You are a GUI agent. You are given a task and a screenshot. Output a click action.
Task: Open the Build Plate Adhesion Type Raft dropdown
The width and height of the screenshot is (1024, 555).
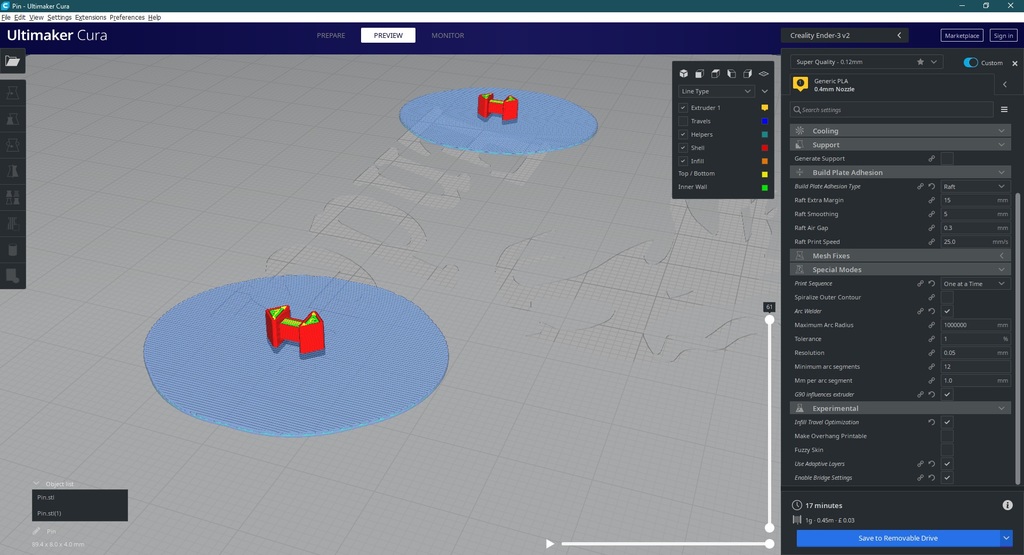tap(974, 187)
